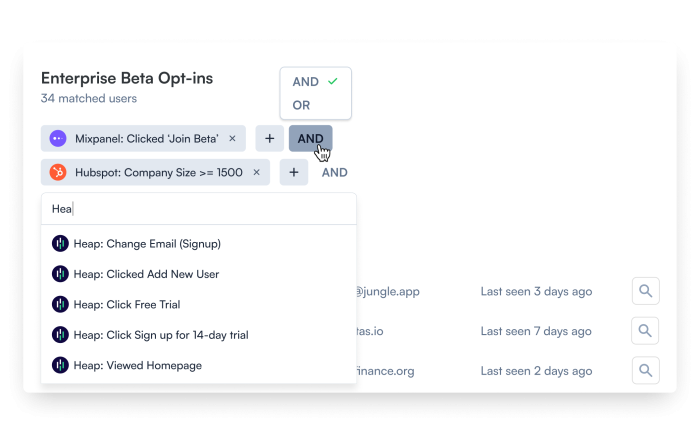
Task: Click the search field containing 'Hea'
Action: [x=199, y=209]
